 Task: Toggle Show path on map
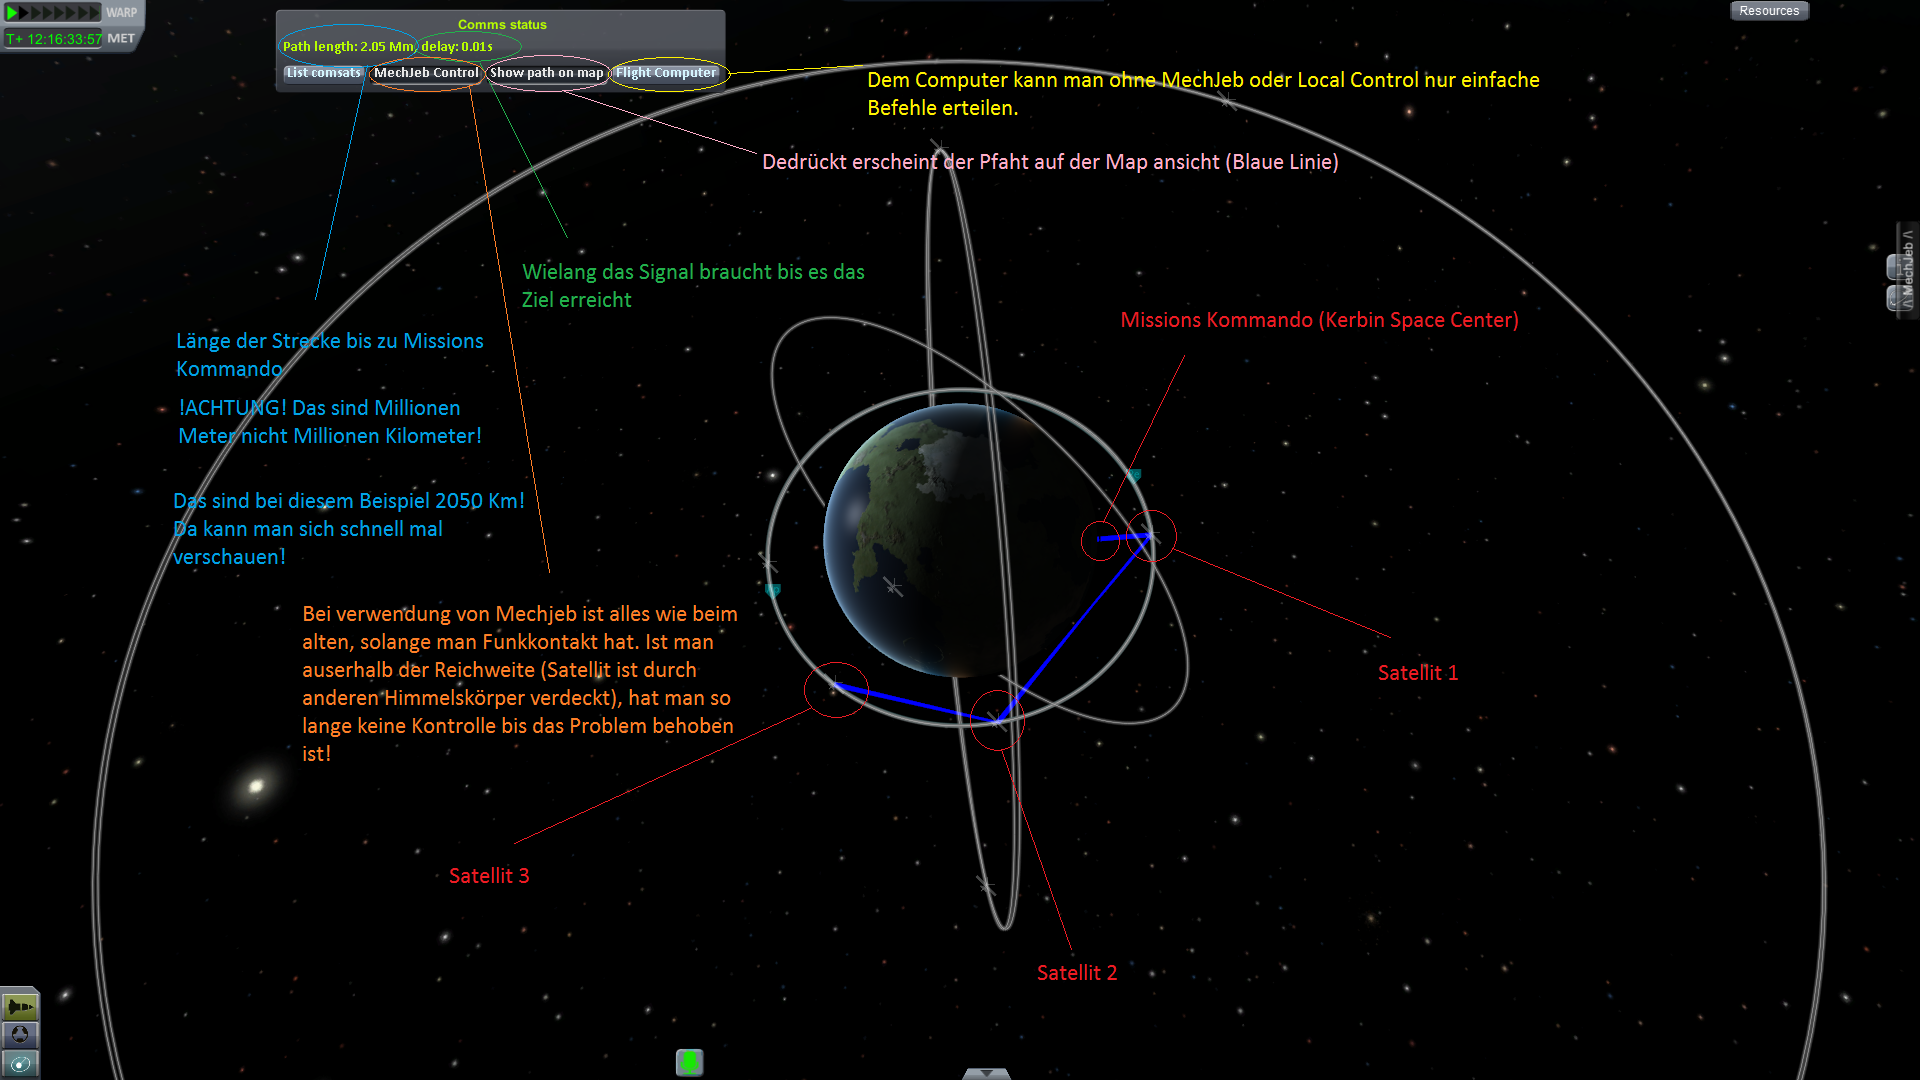pos(546,73)
